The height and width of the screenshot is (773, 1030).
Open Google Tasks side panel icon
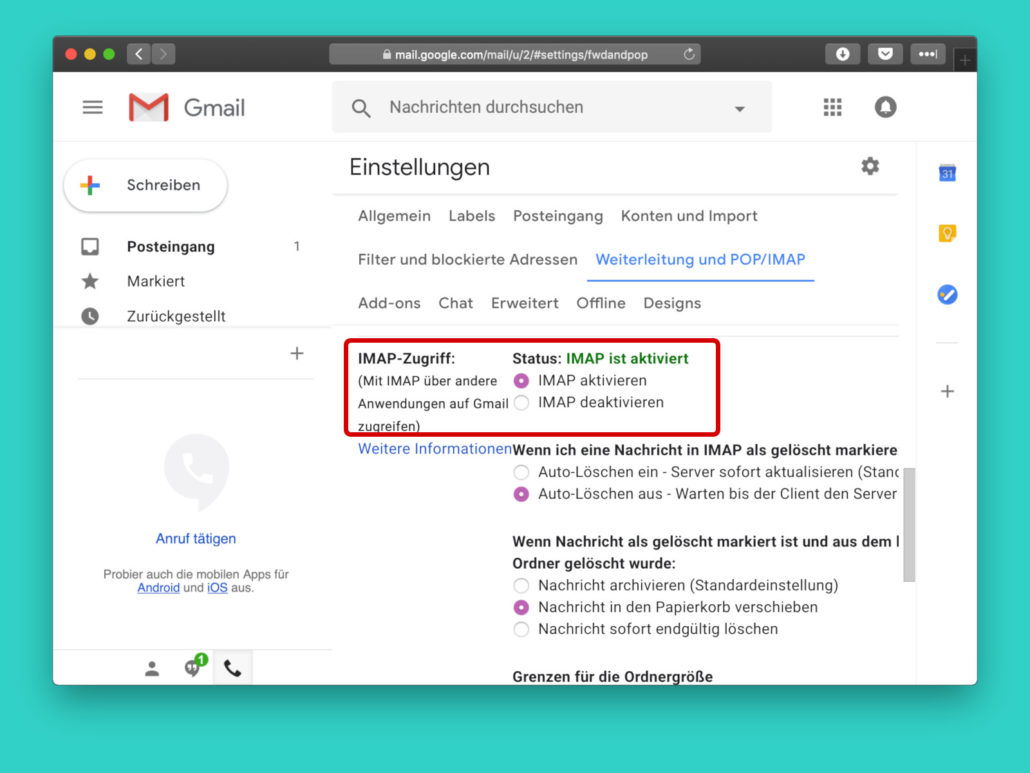click(x=947, y=295)
